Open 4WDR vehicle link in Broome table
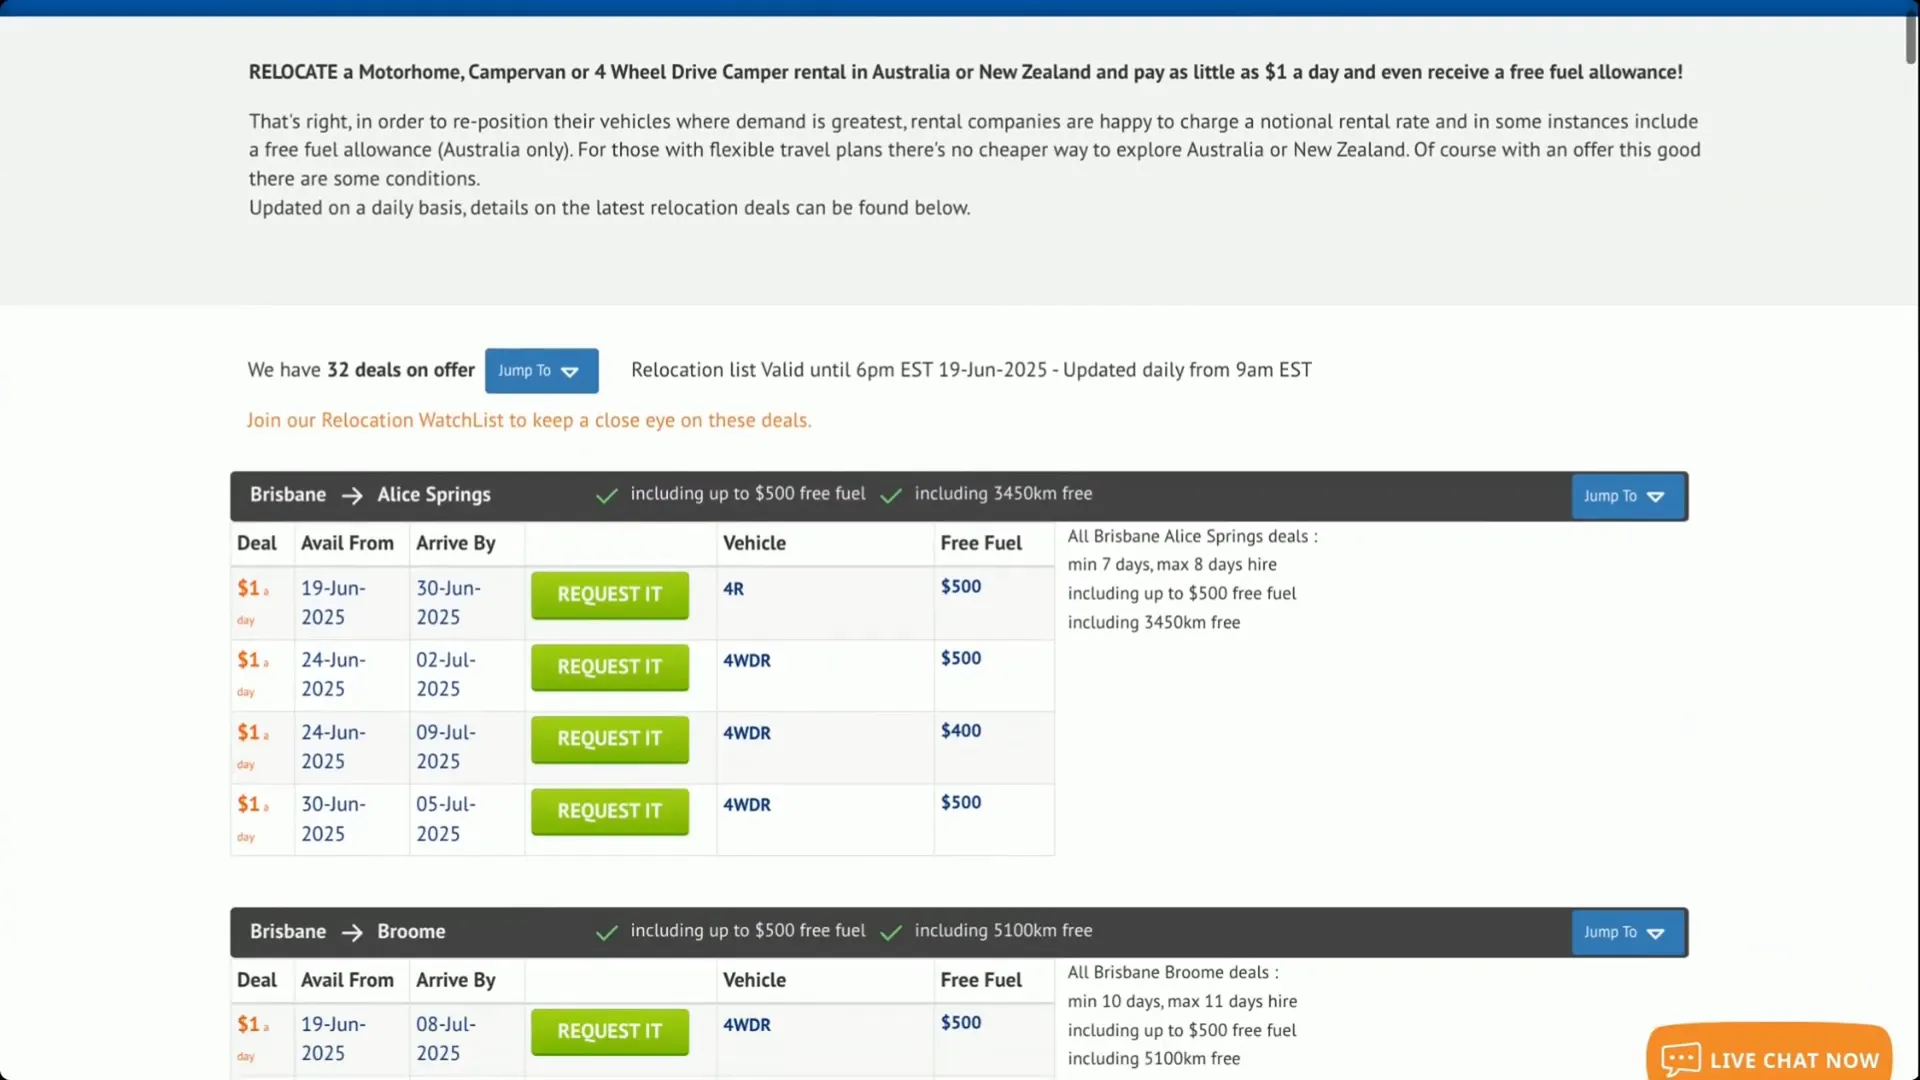 tap(746, 1025)
